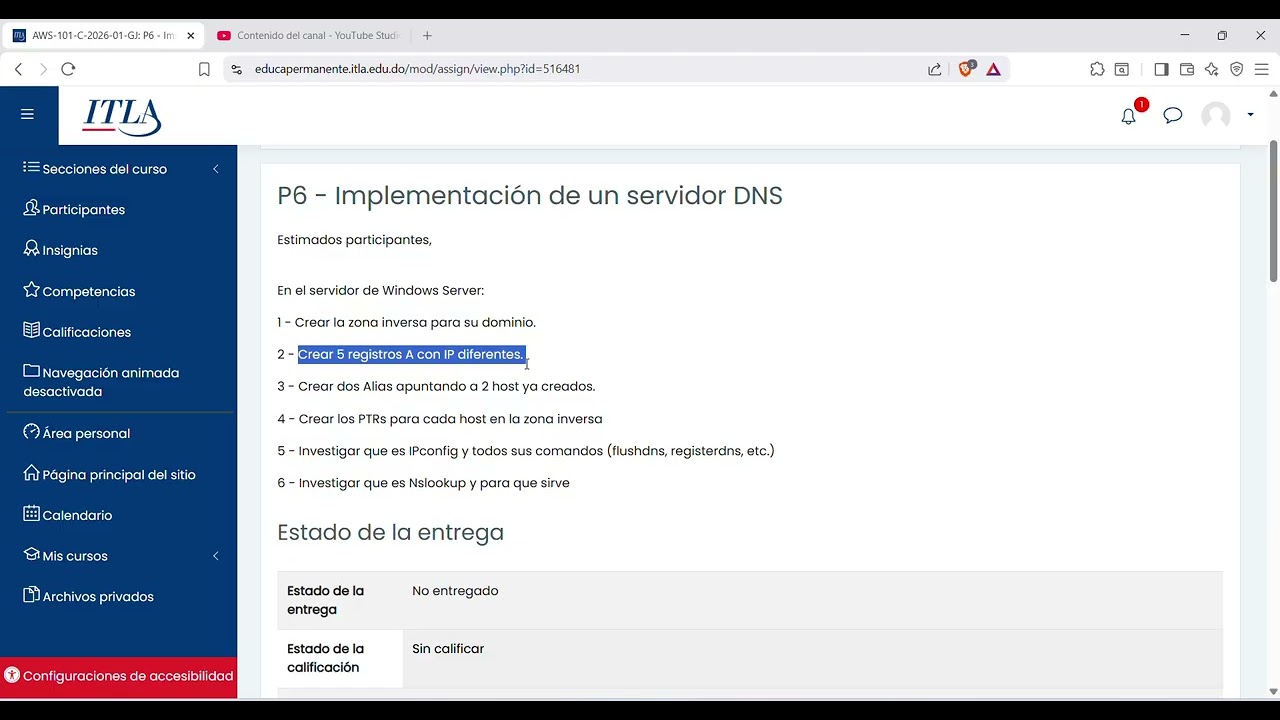1280x720 pixels.
Task: Open the notifications bell
Action: (1128, 116)
